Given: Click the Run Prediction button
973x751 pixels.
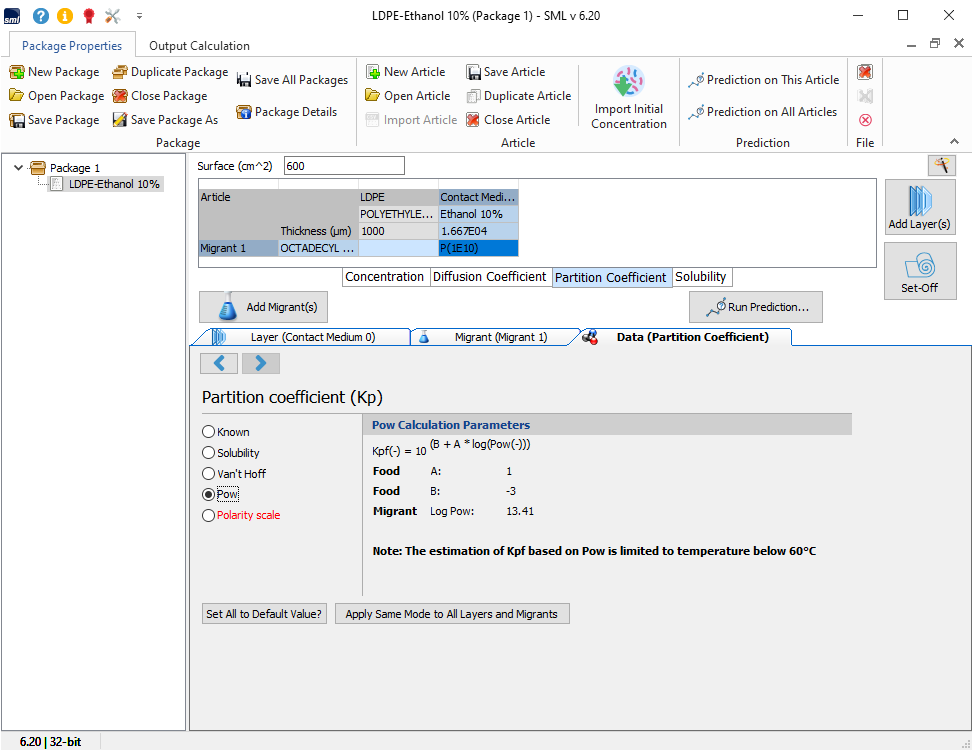Looking at the screenshot, I should pyautogui.click(x=755, y=307).
